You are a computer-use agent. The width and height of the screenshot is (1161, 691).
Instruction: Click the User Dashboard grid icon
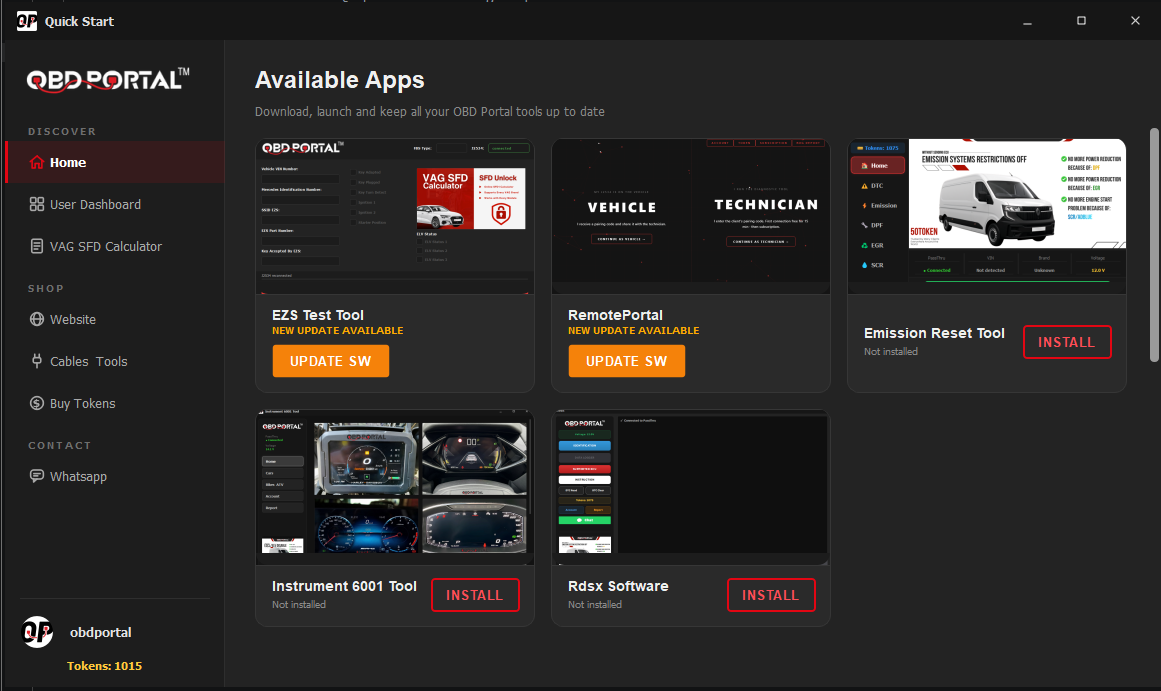tap(37, 204)
